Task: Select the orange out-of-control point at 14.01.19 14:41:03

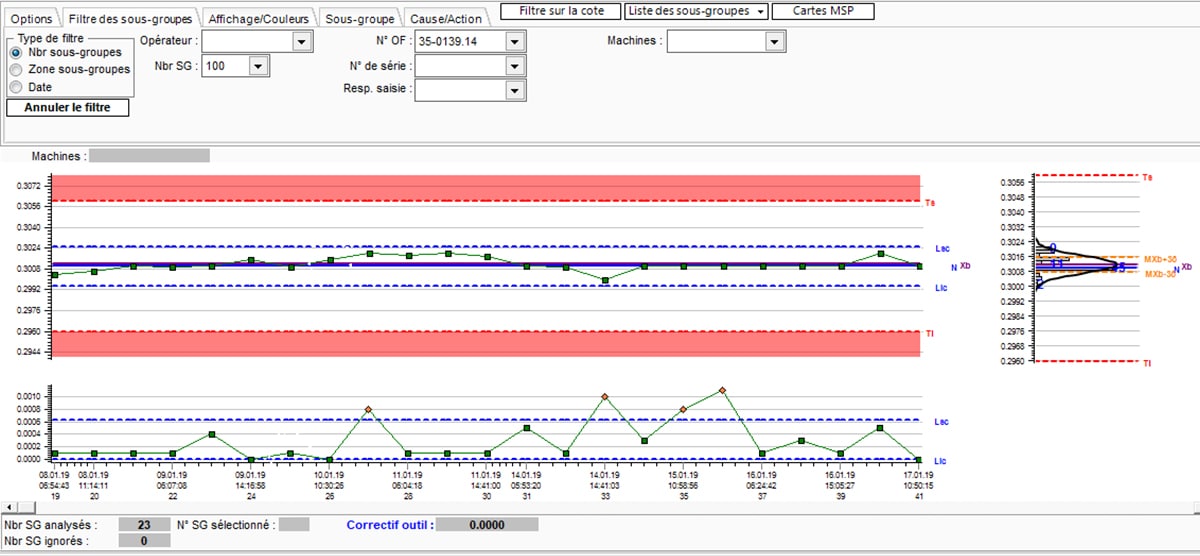Action: [605, 397]
